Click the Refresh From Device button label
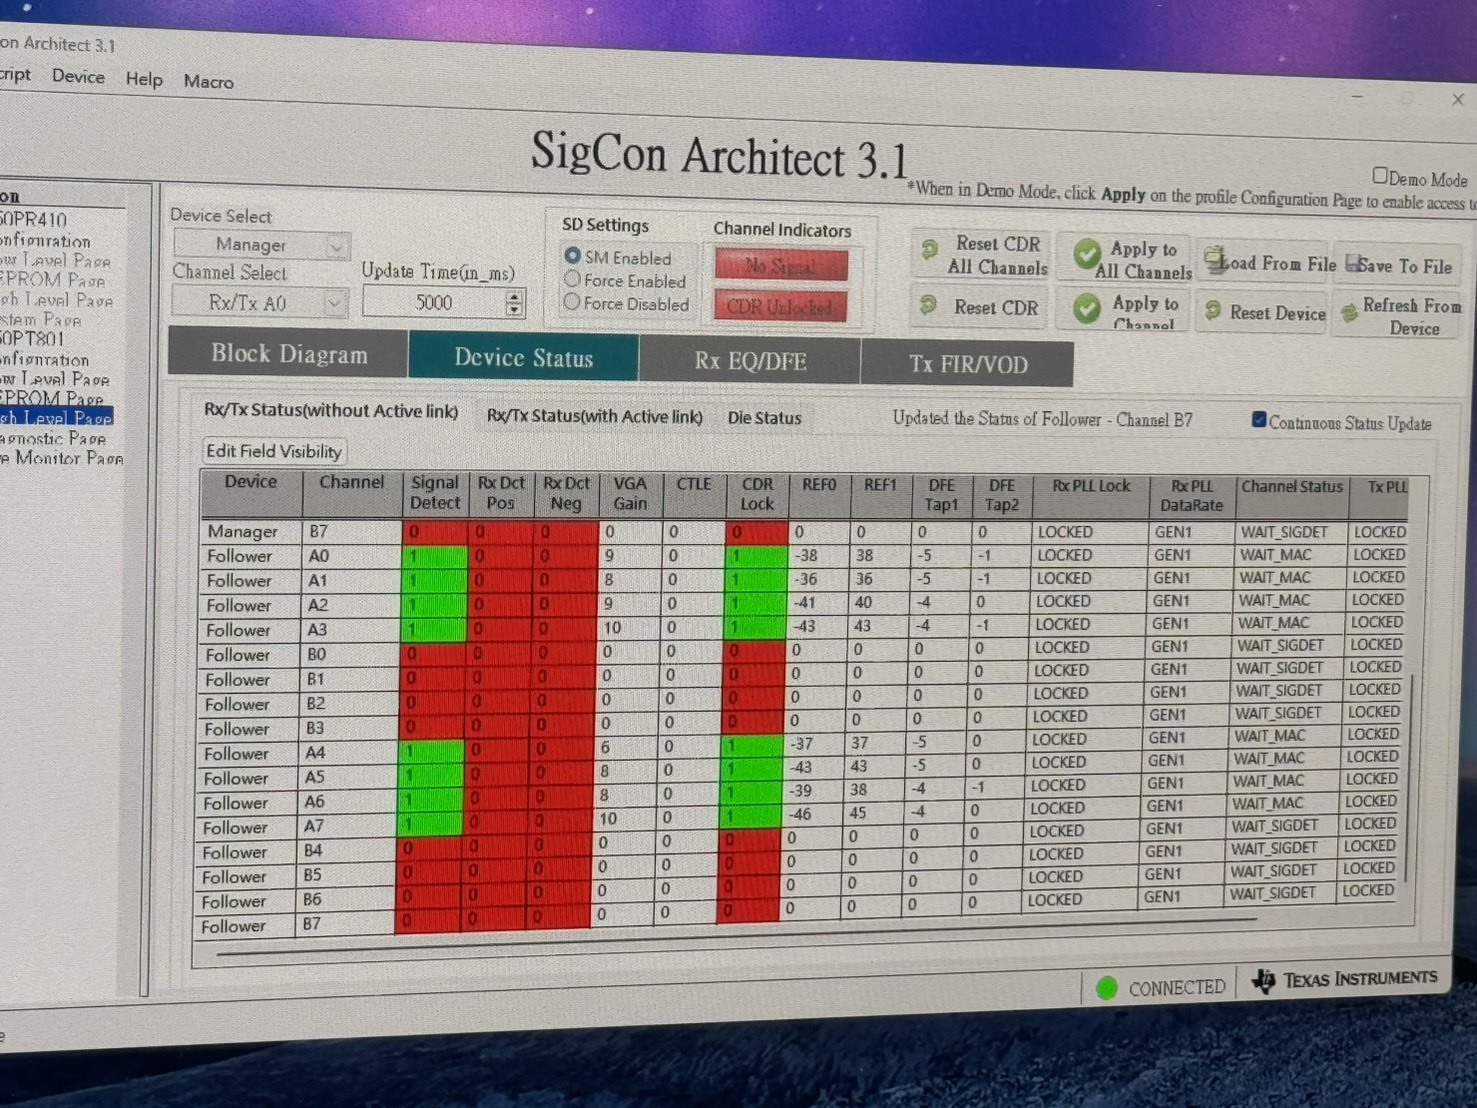 click(1411, 316)
